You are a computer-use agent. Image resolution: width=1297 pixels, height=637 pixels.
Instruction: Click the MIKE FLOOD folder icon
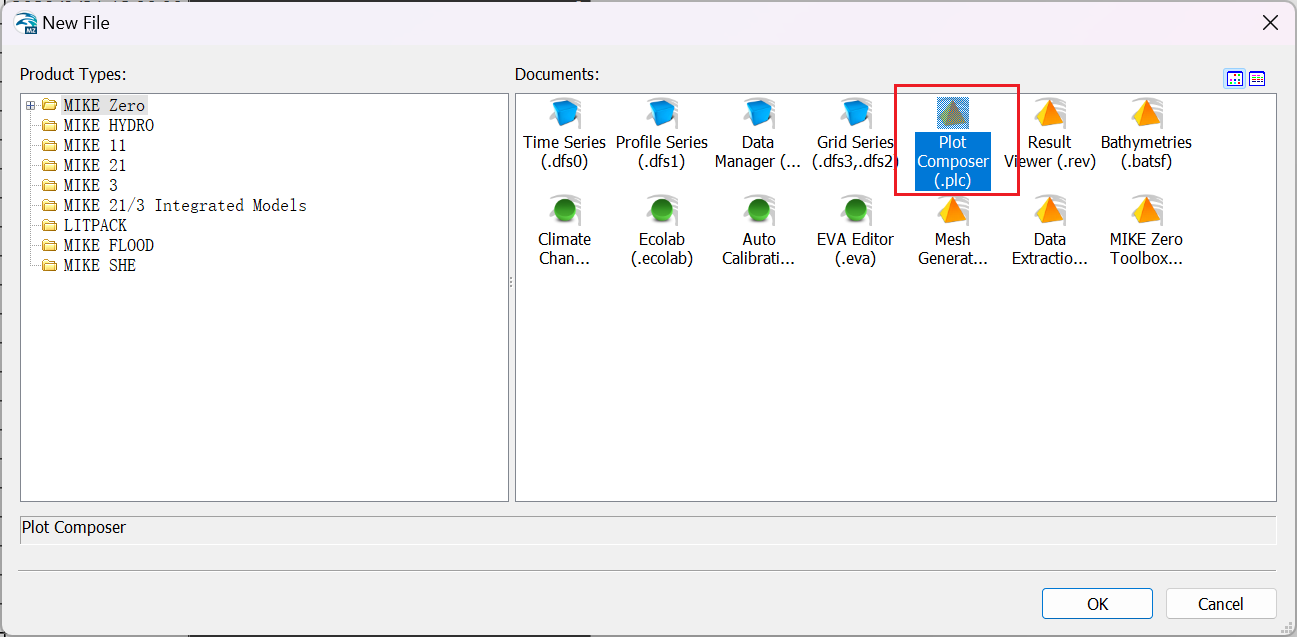(x=49, y=245)
